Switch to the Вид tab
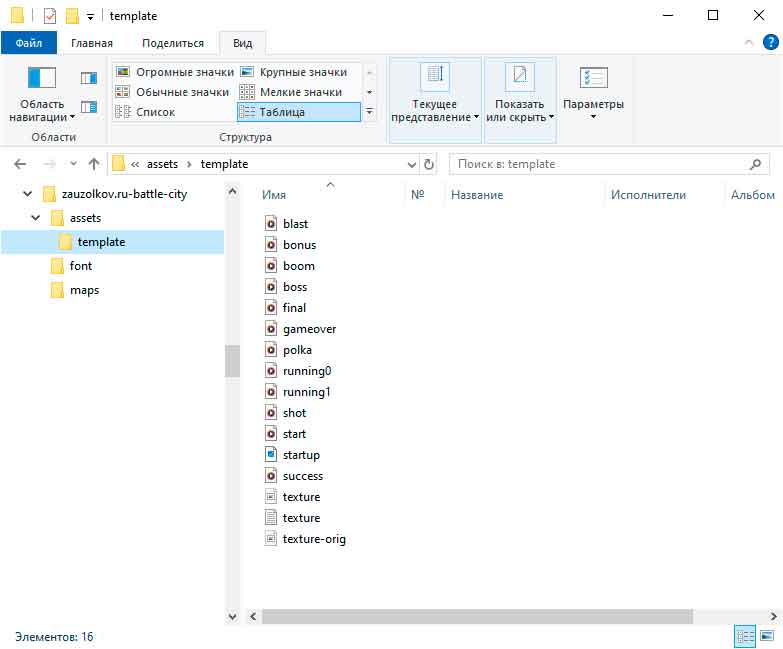This screenshot has height=649, width=783. 242,43
